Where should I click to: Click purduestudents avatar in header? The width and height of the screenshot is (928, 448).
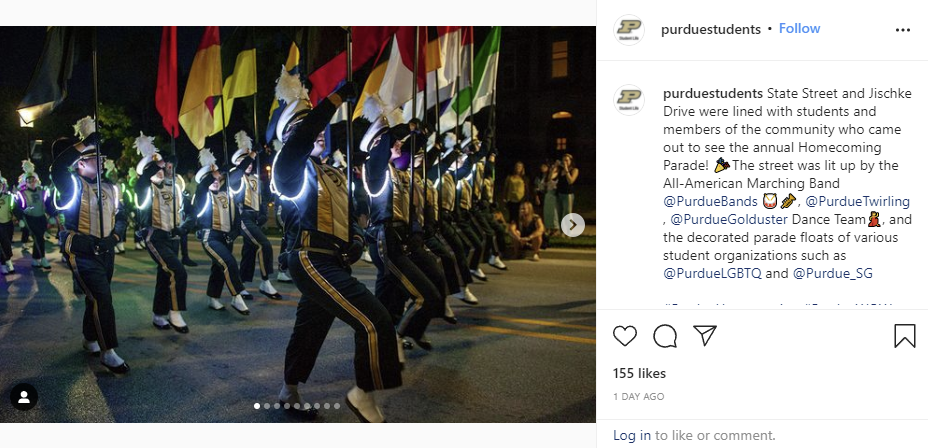tap(629, 30)
